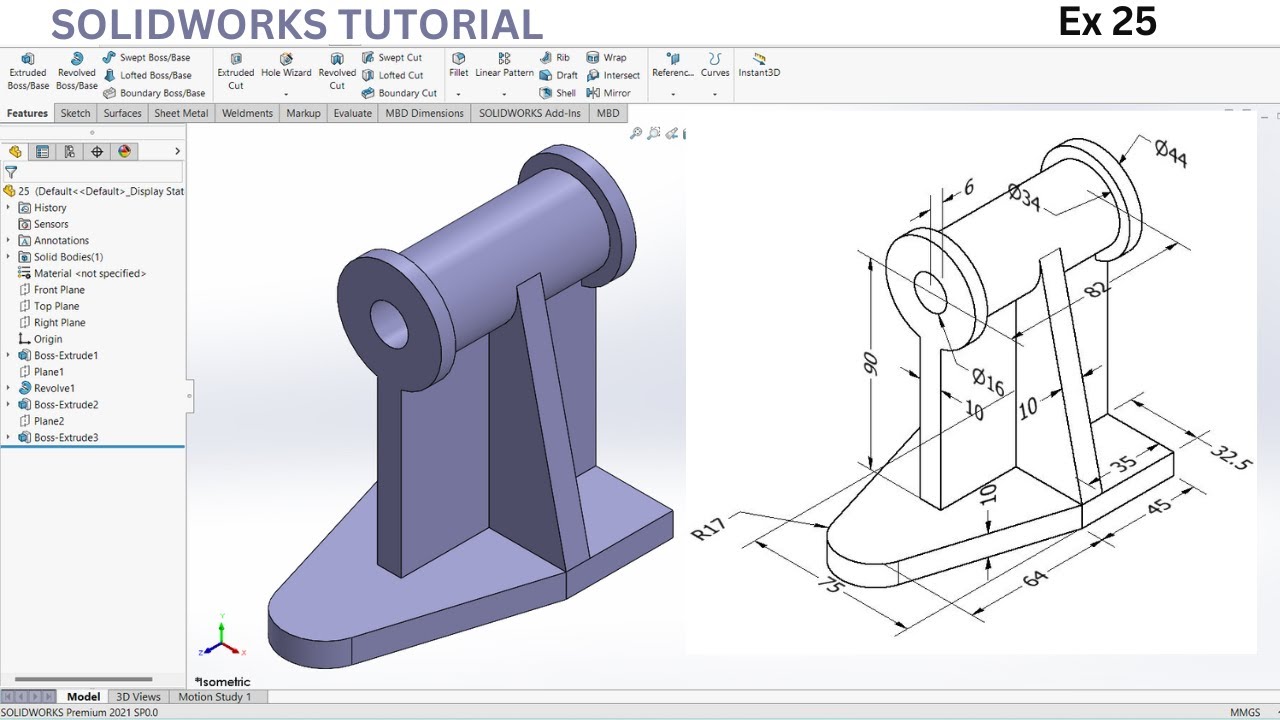This screenshot has height=720, width=1280.
Task: Switch to the Evaluate tab
Action: click(352, 113)
